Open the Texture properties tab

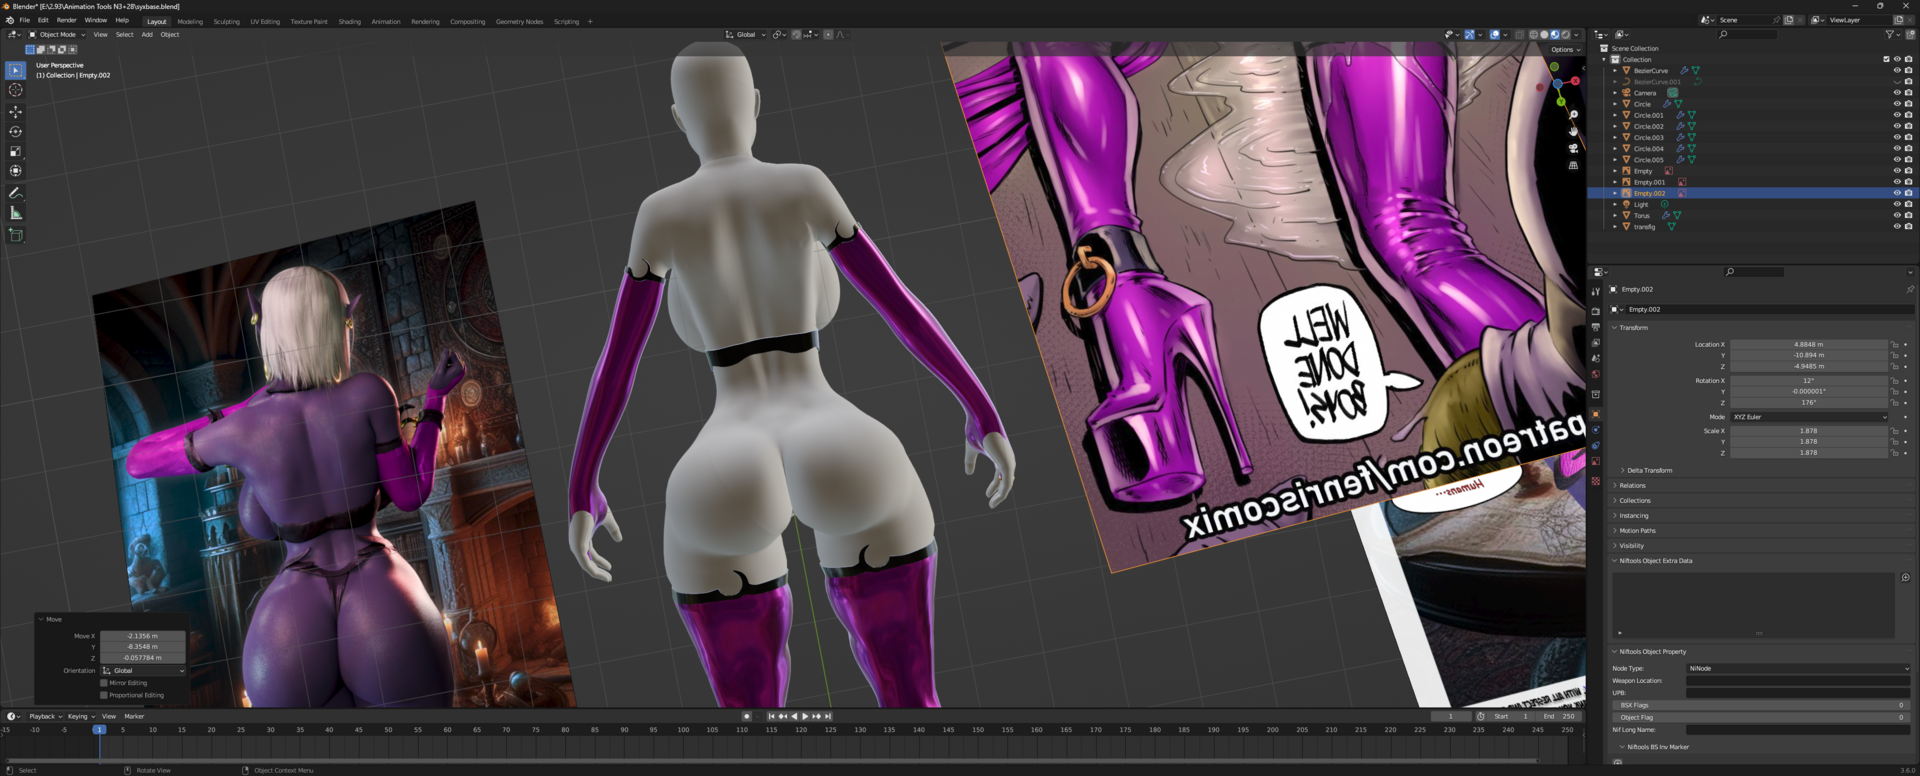[x=1595, y=481]
